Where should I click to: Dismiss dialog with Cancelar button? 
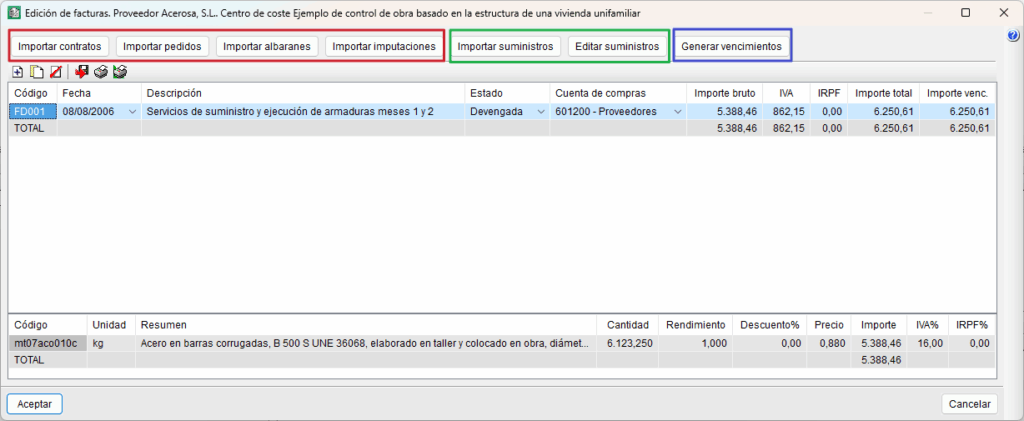pos(970,404)
